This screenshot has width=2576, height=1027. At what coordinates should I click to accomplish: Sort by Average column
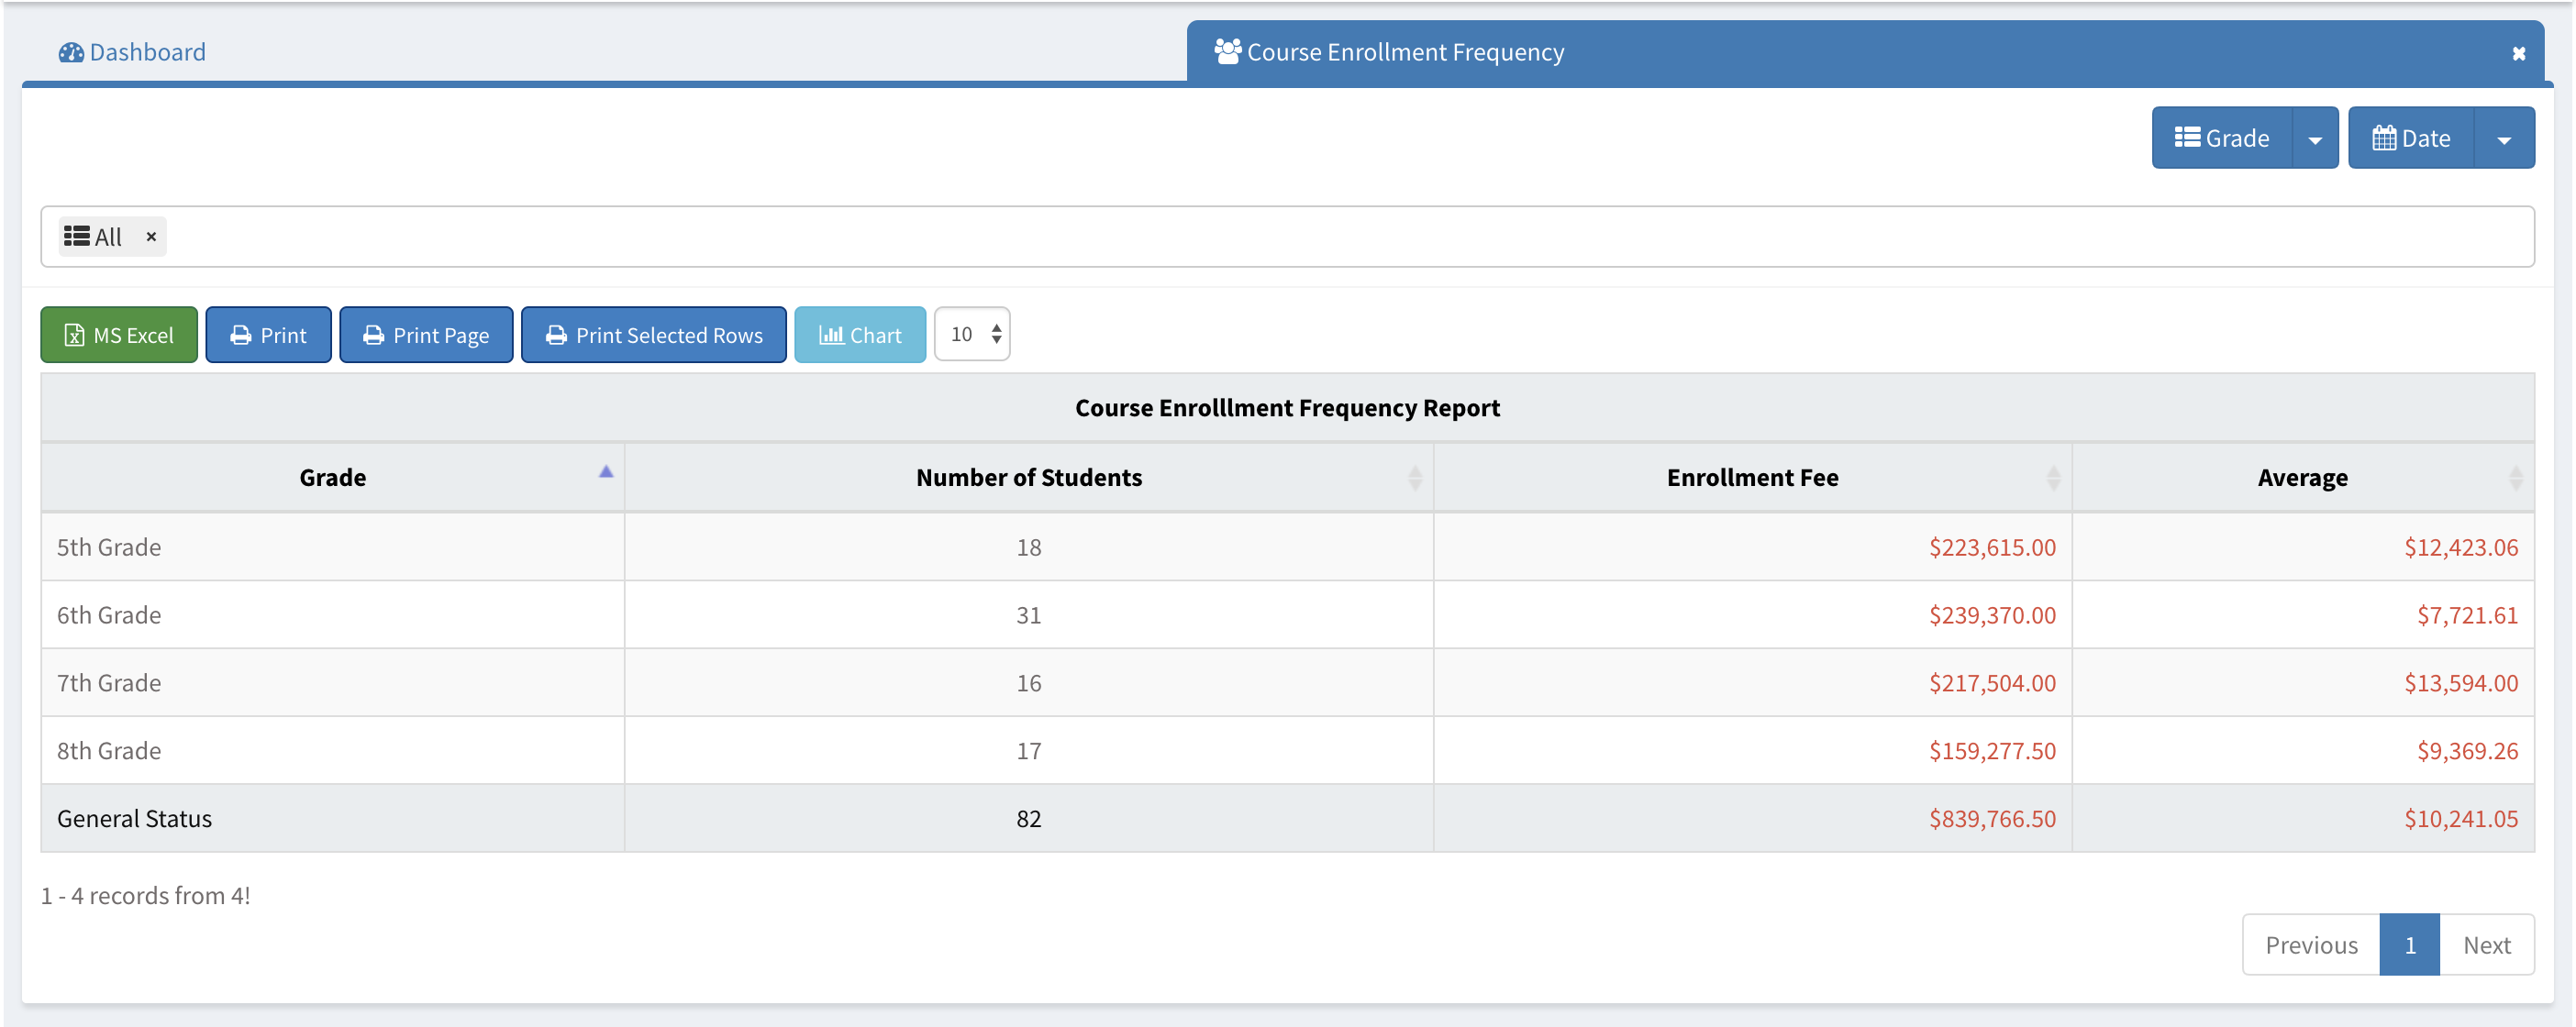coord(2301,477)
